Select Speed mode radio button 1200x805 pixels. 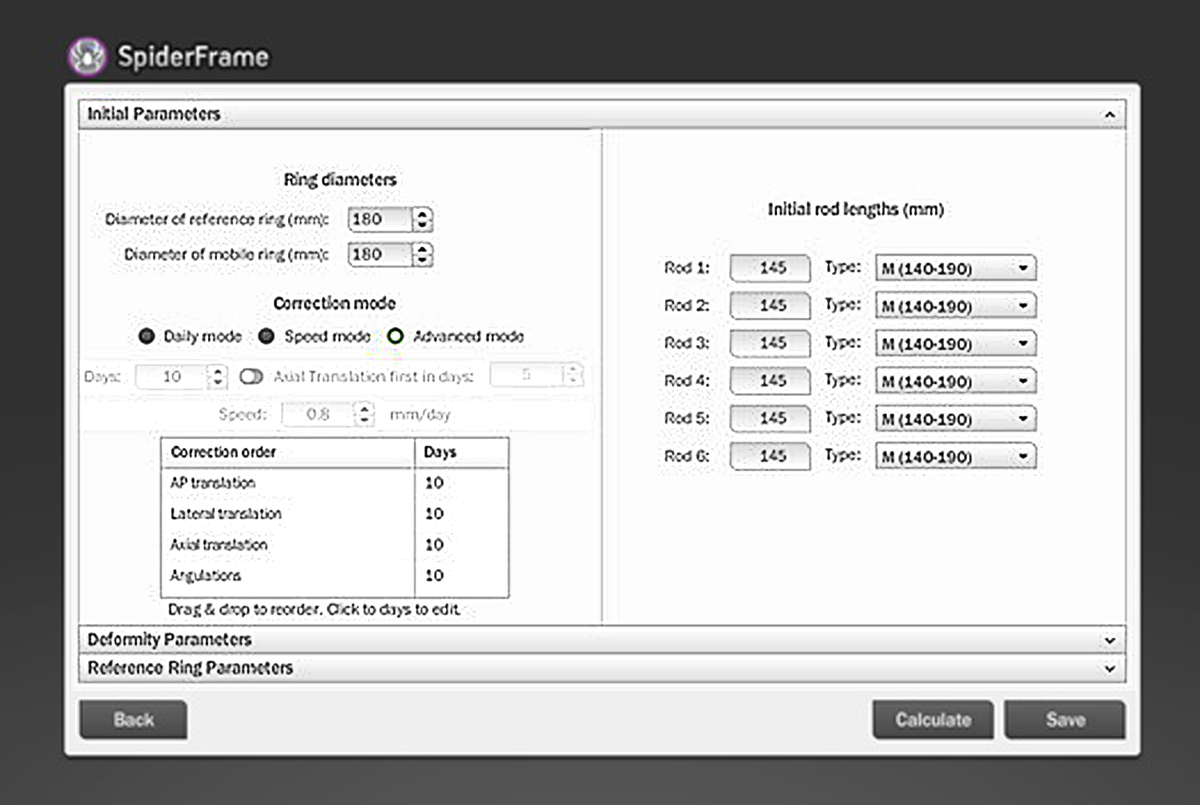point(266,336)
